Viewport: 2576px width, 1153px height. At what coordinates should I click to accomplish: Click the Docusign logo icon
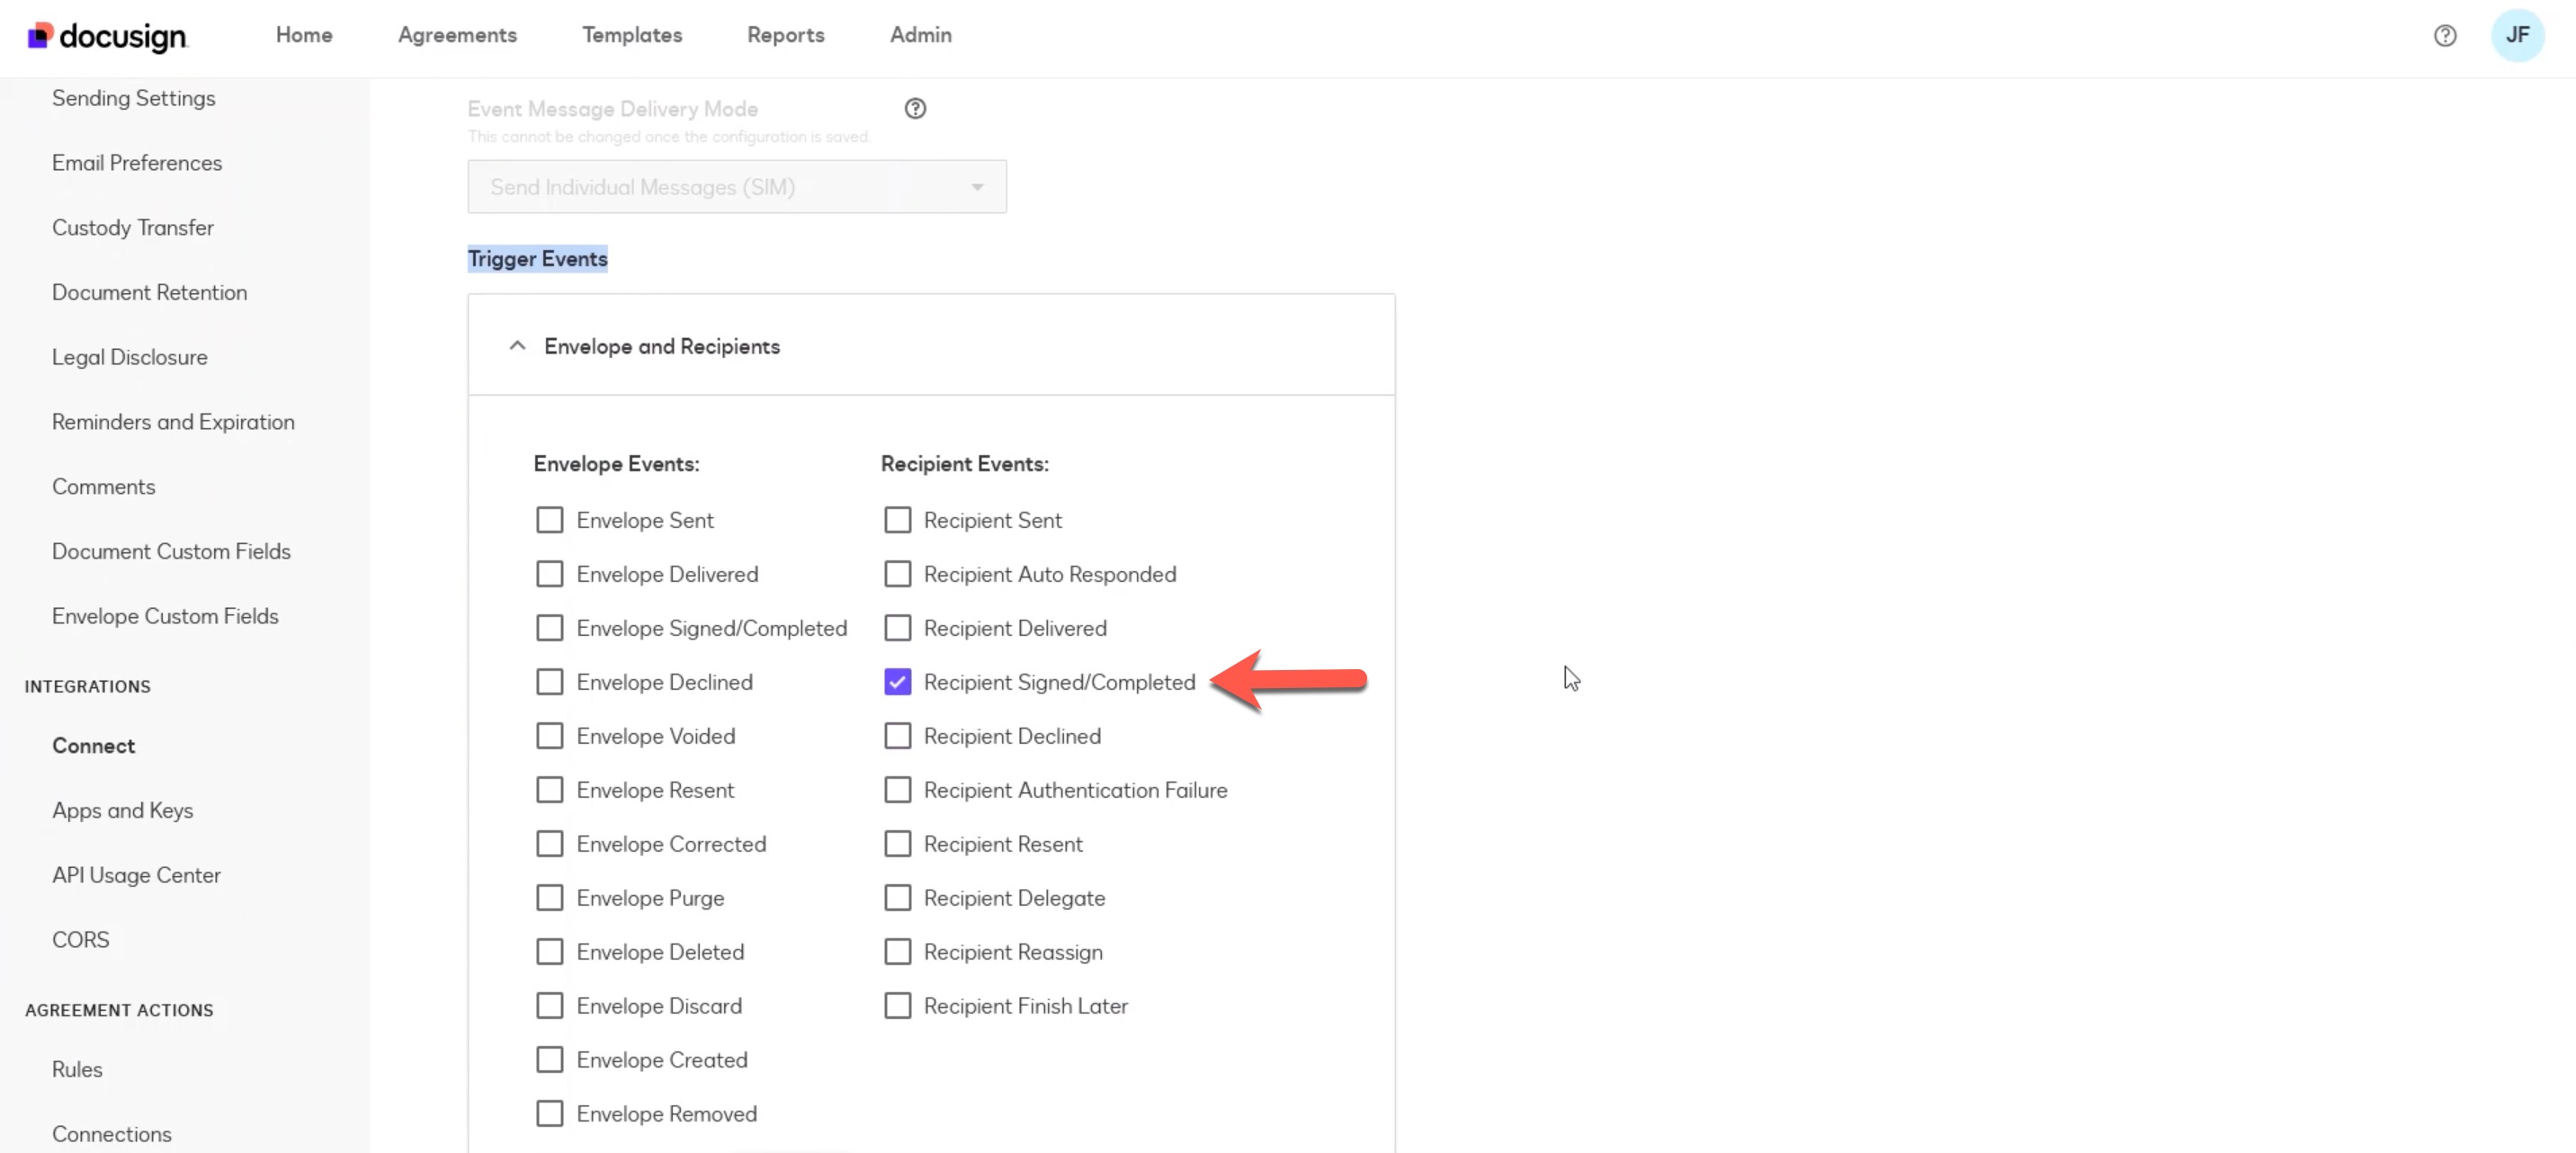[x=40, y=36]
